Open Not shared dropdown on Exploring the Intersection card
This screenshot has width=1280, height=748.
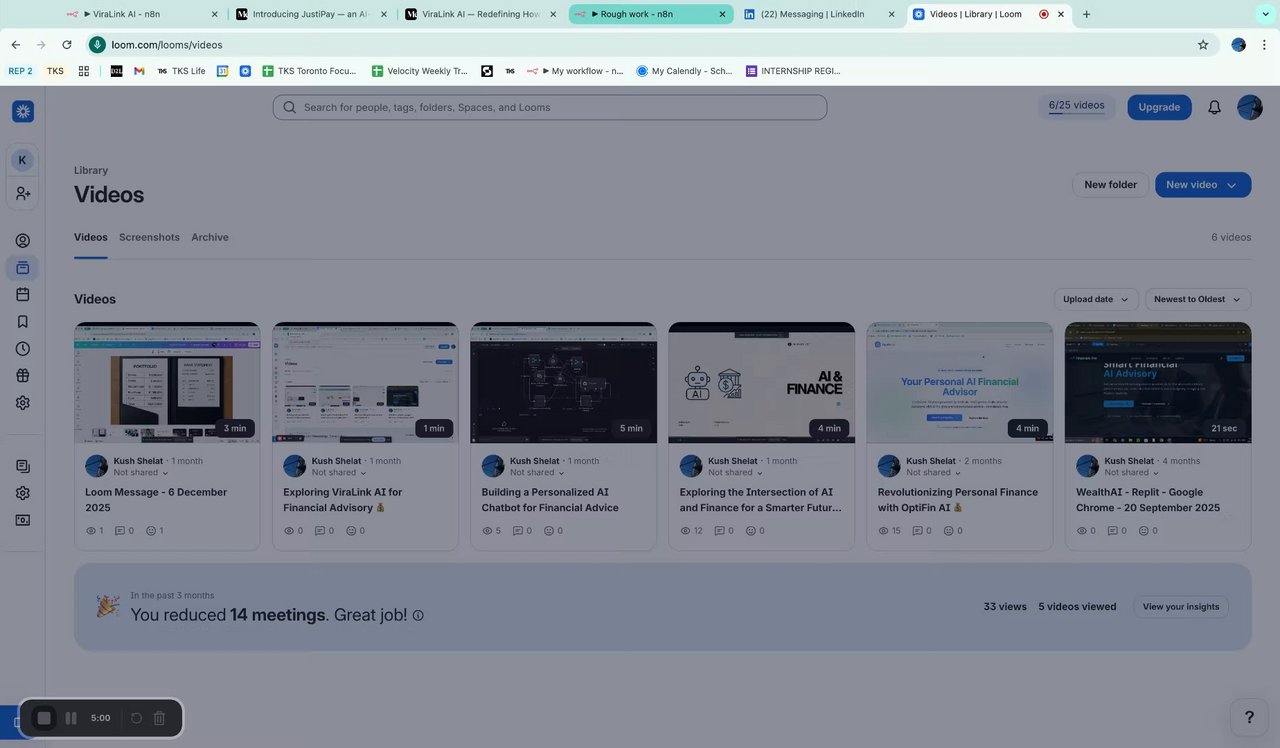click(x=735, y=472)
